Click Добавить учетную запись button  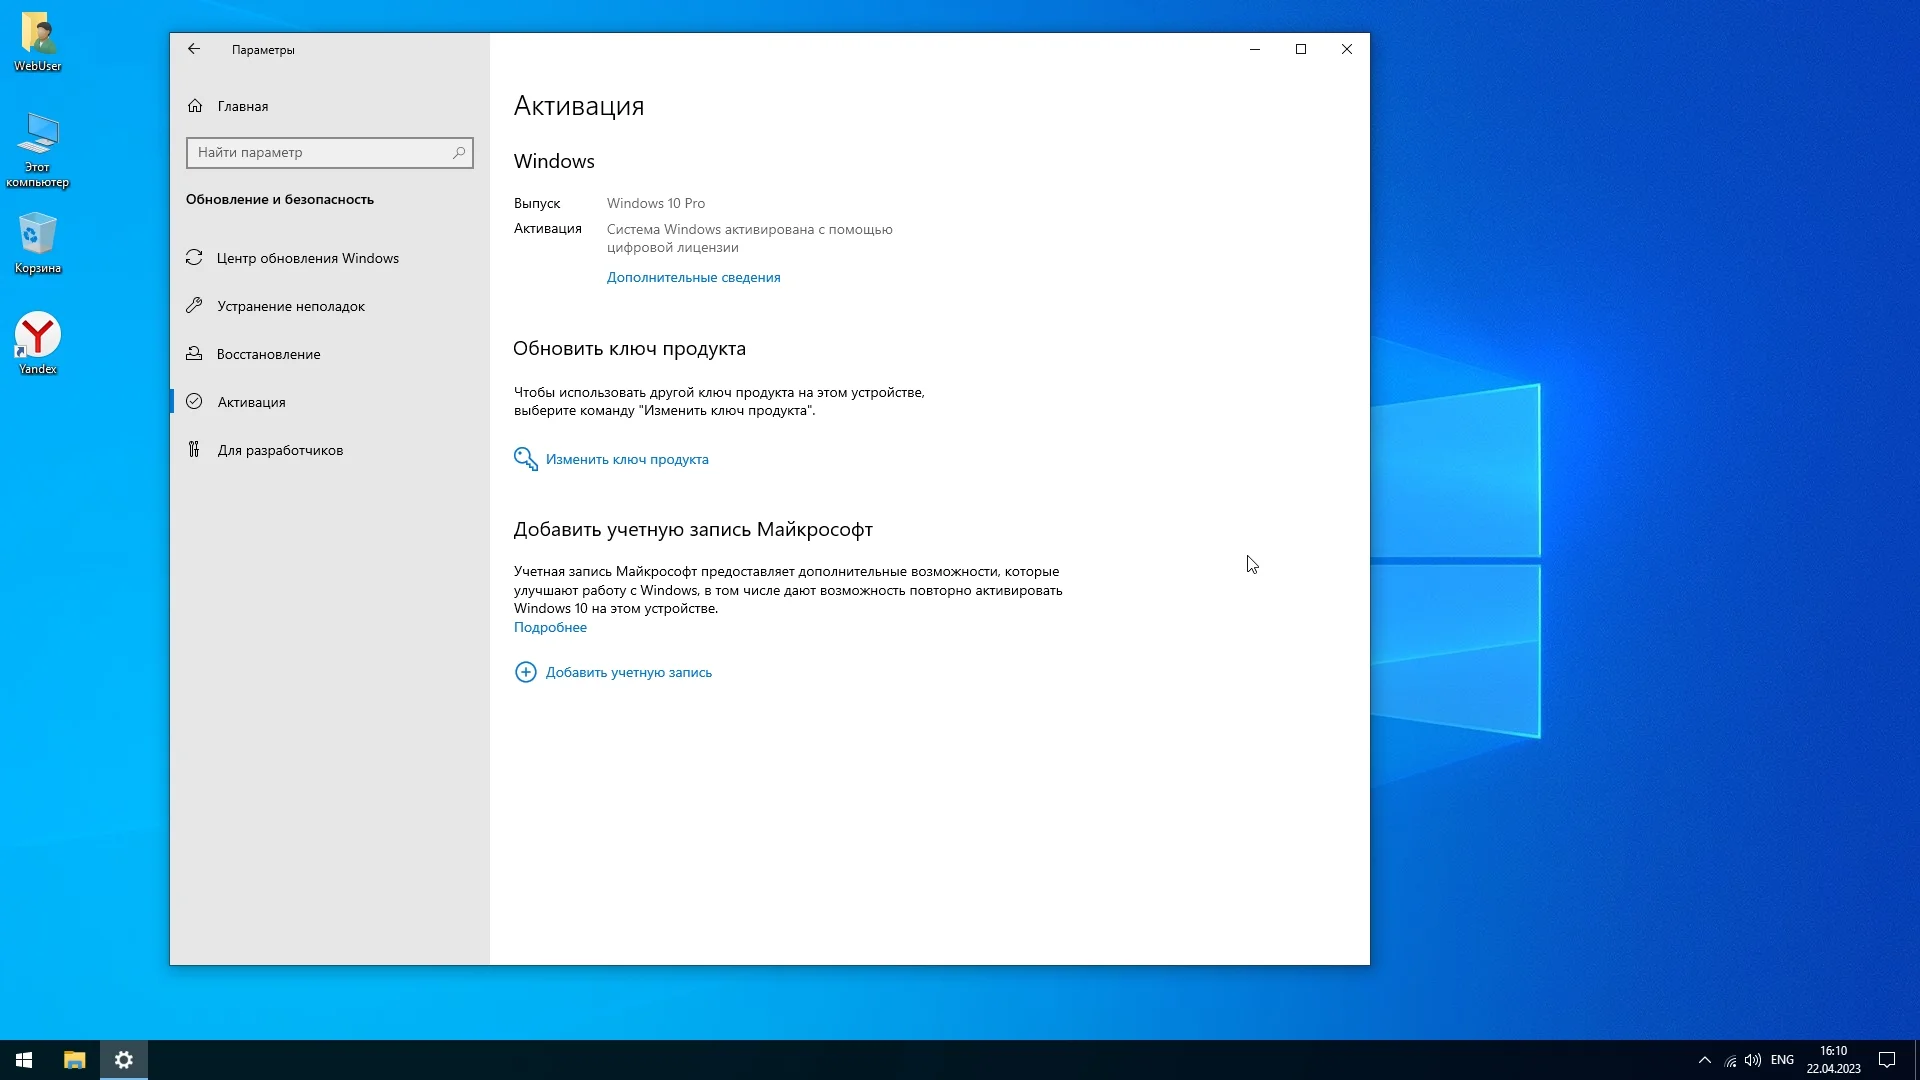629,672
